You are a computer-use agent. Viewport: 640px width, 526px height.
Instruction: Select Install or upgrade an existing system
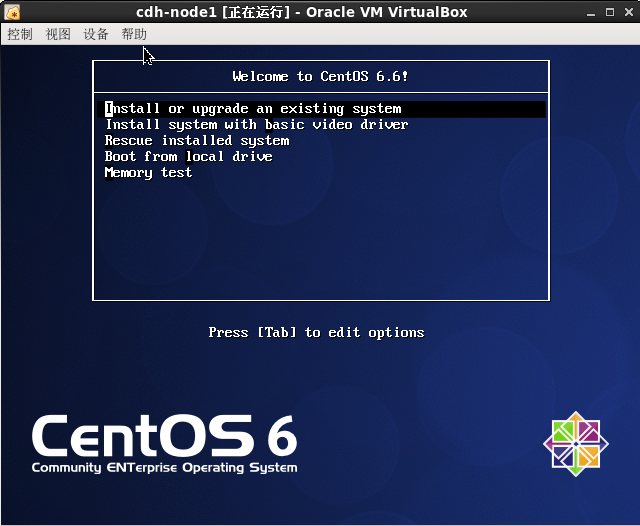(x=321, y=109)
